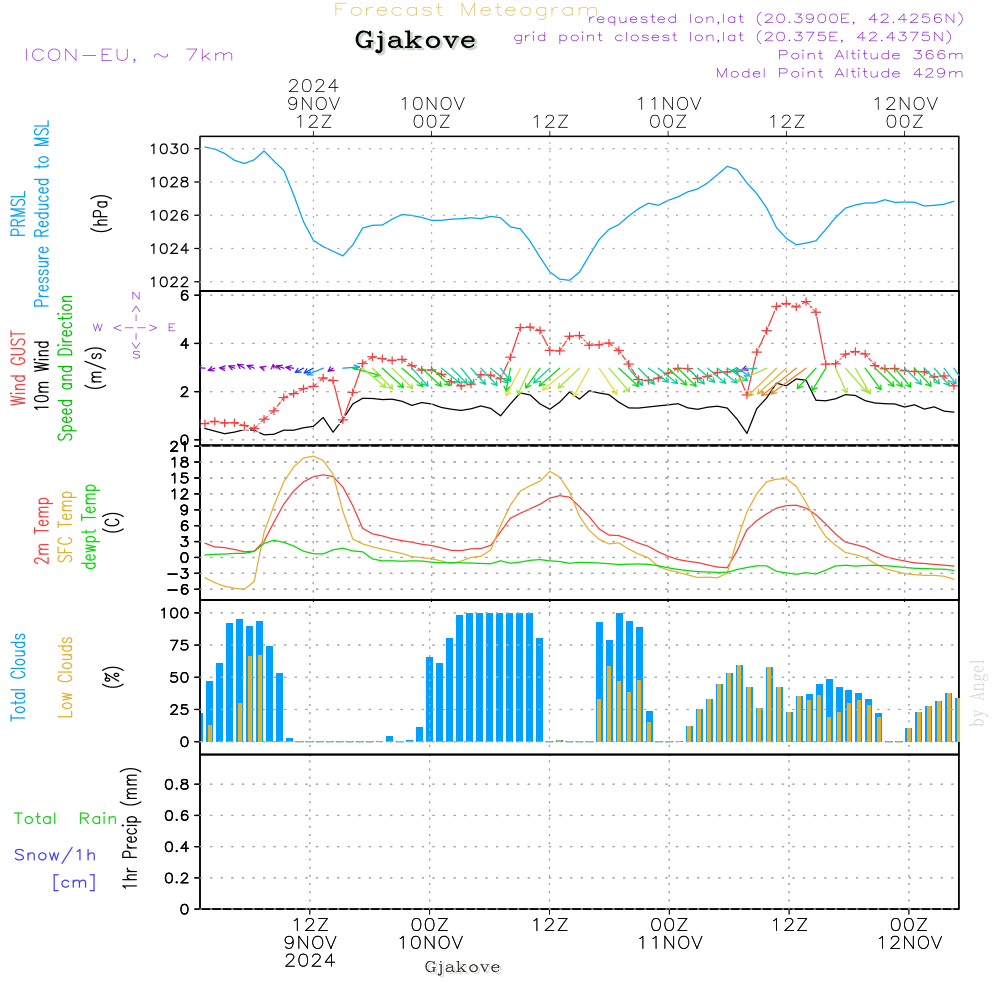Select top axis label '10NOV 00Z'
Viewport: 1000px width, 1000px height.
(432, 112)
